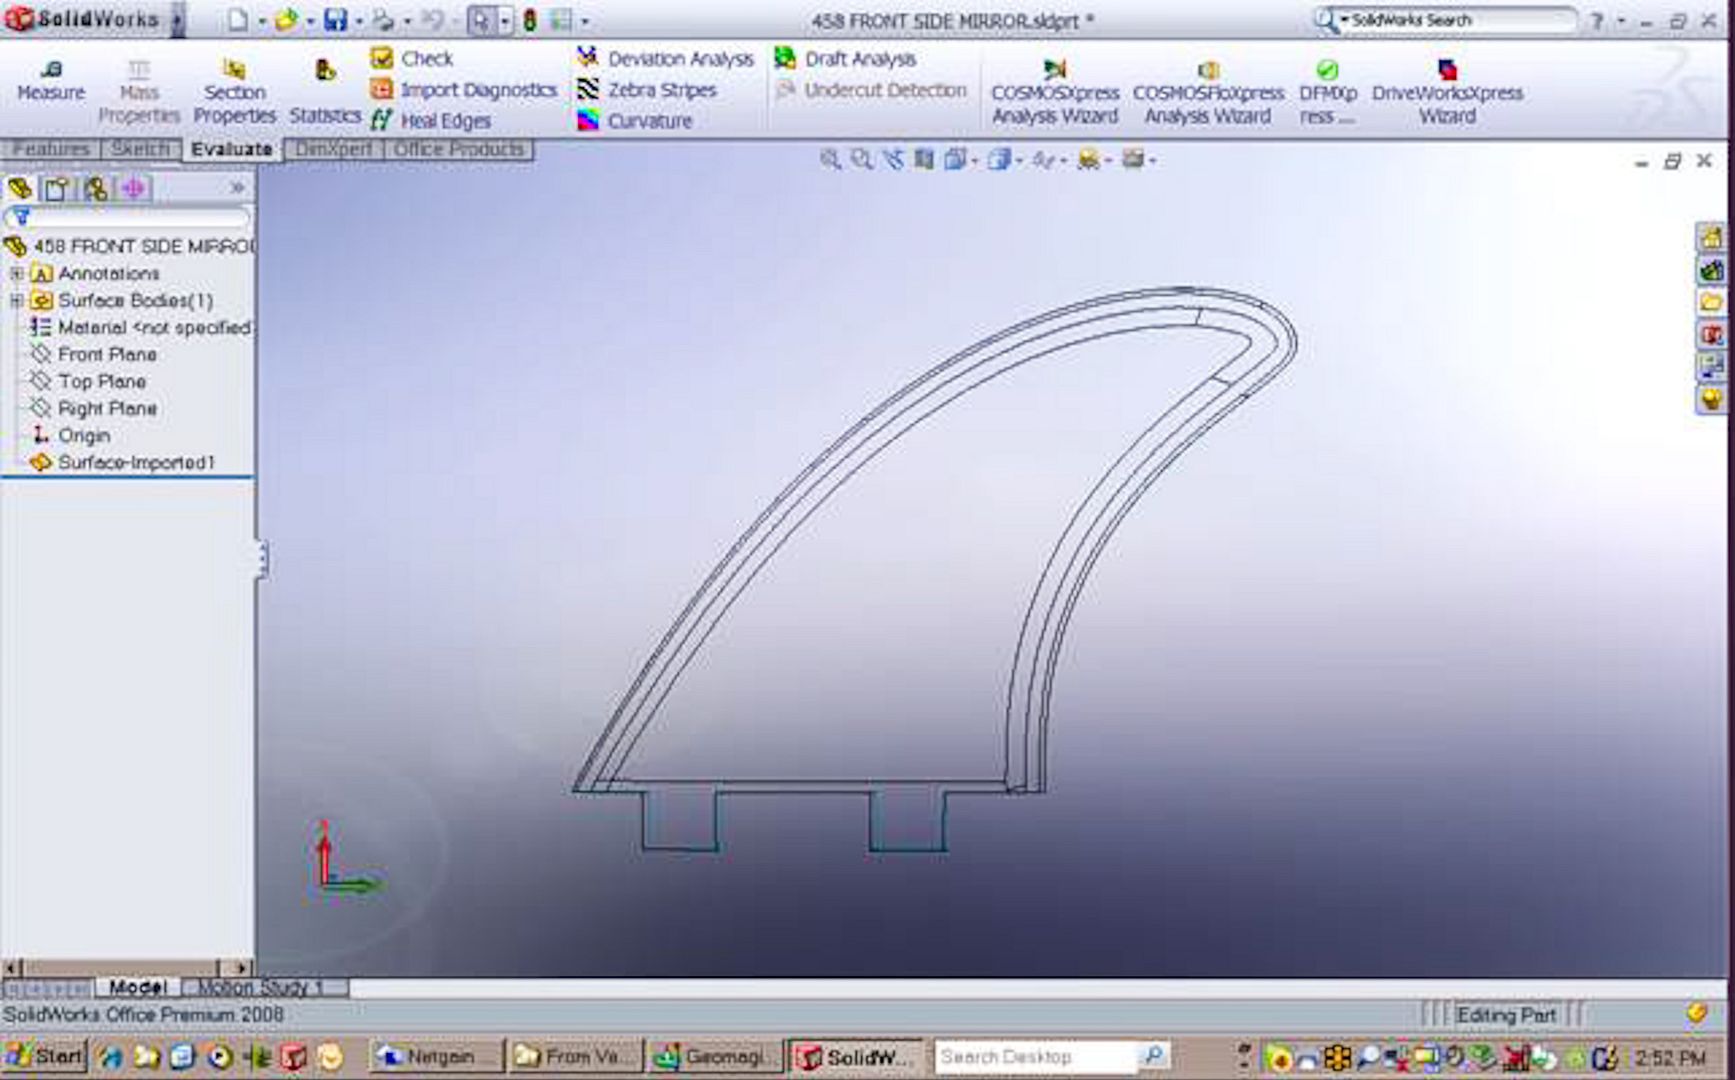
Task: Select the Origin in the tree
Action: 71,435
